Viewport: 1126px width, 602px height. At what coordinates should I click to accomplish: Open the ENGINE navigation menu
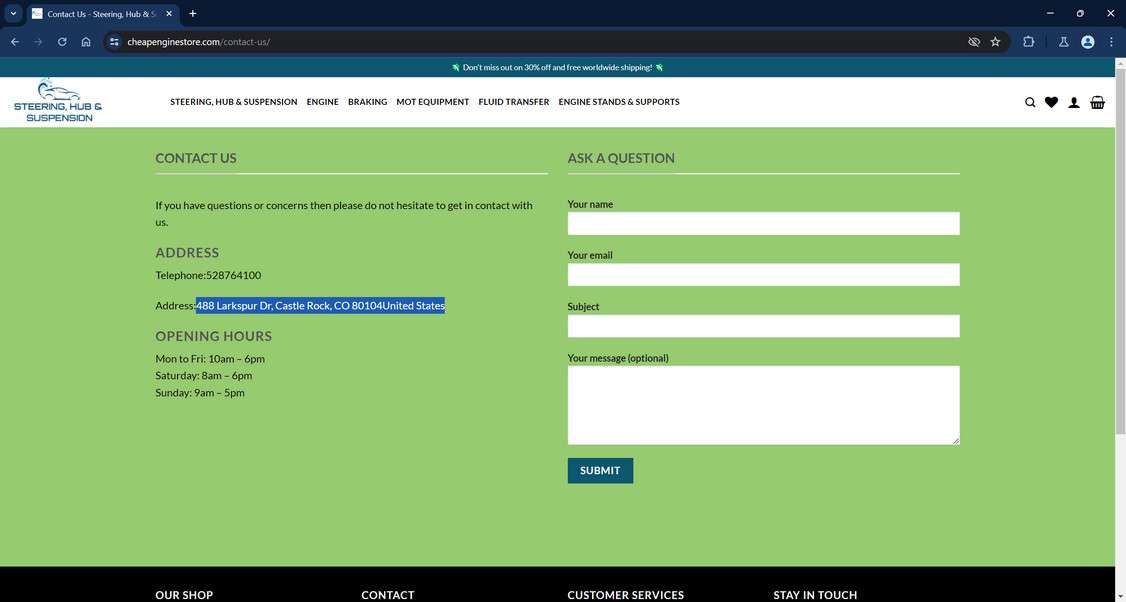tap(322, 101)
